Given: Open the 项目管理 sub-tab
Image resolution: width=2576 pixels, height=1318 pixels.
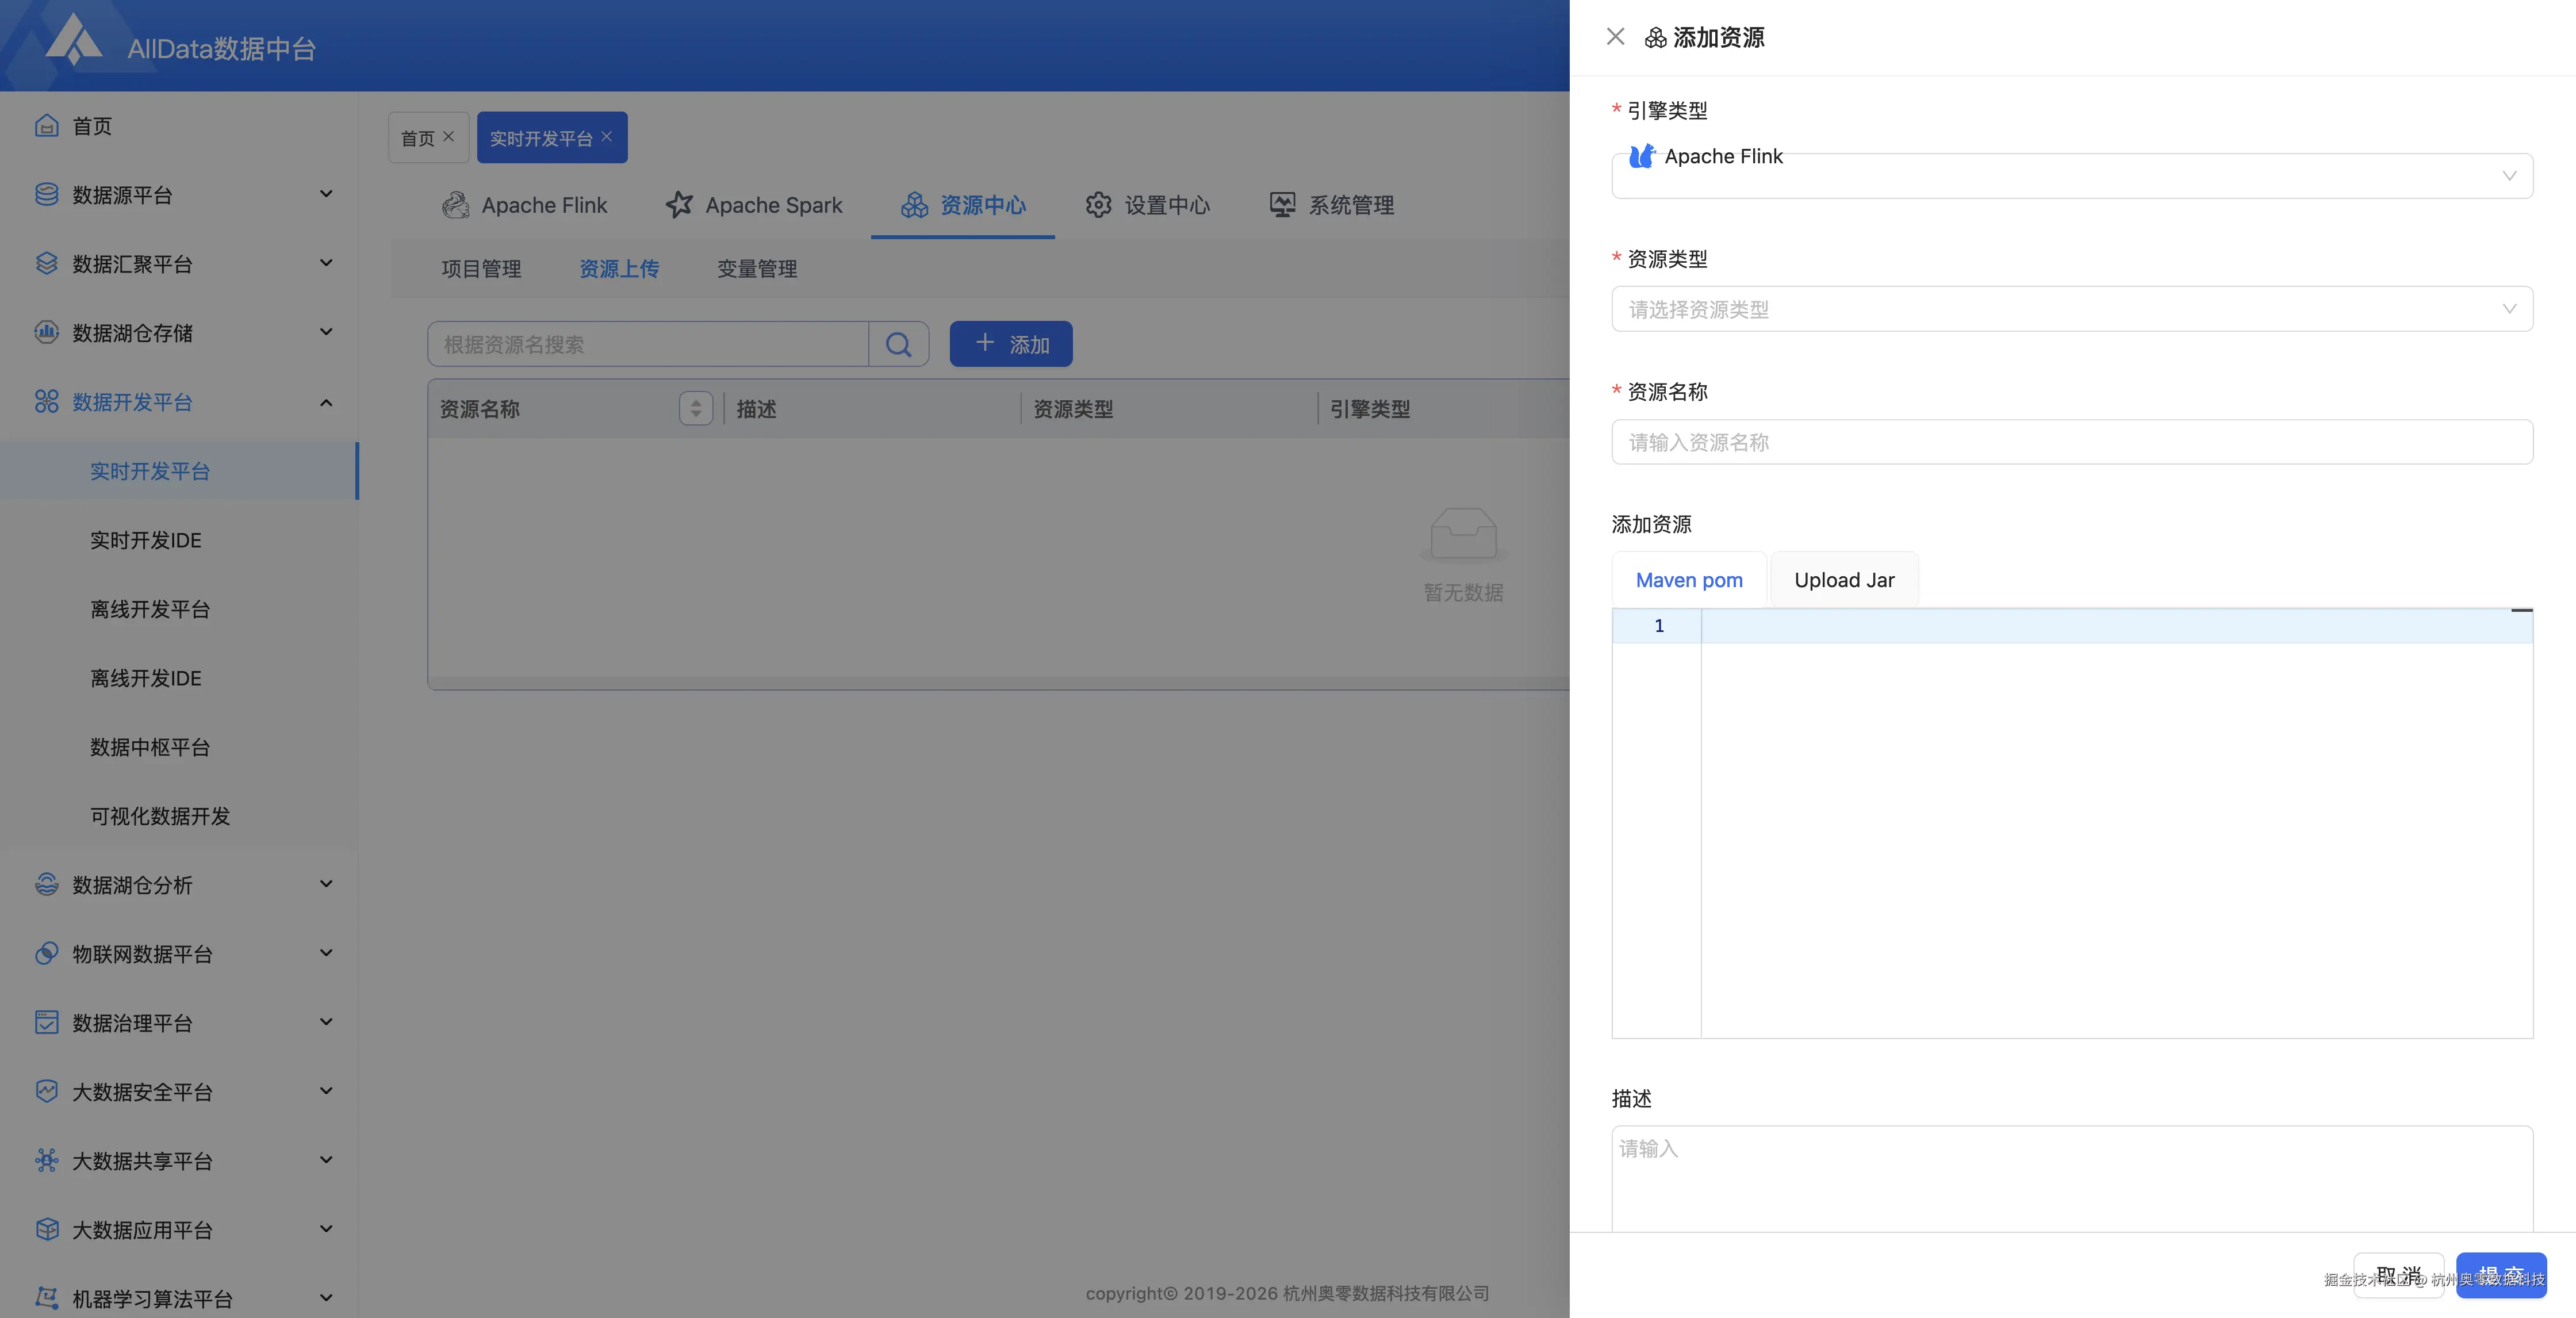Looking at the screenshot, I should [481, 268].
